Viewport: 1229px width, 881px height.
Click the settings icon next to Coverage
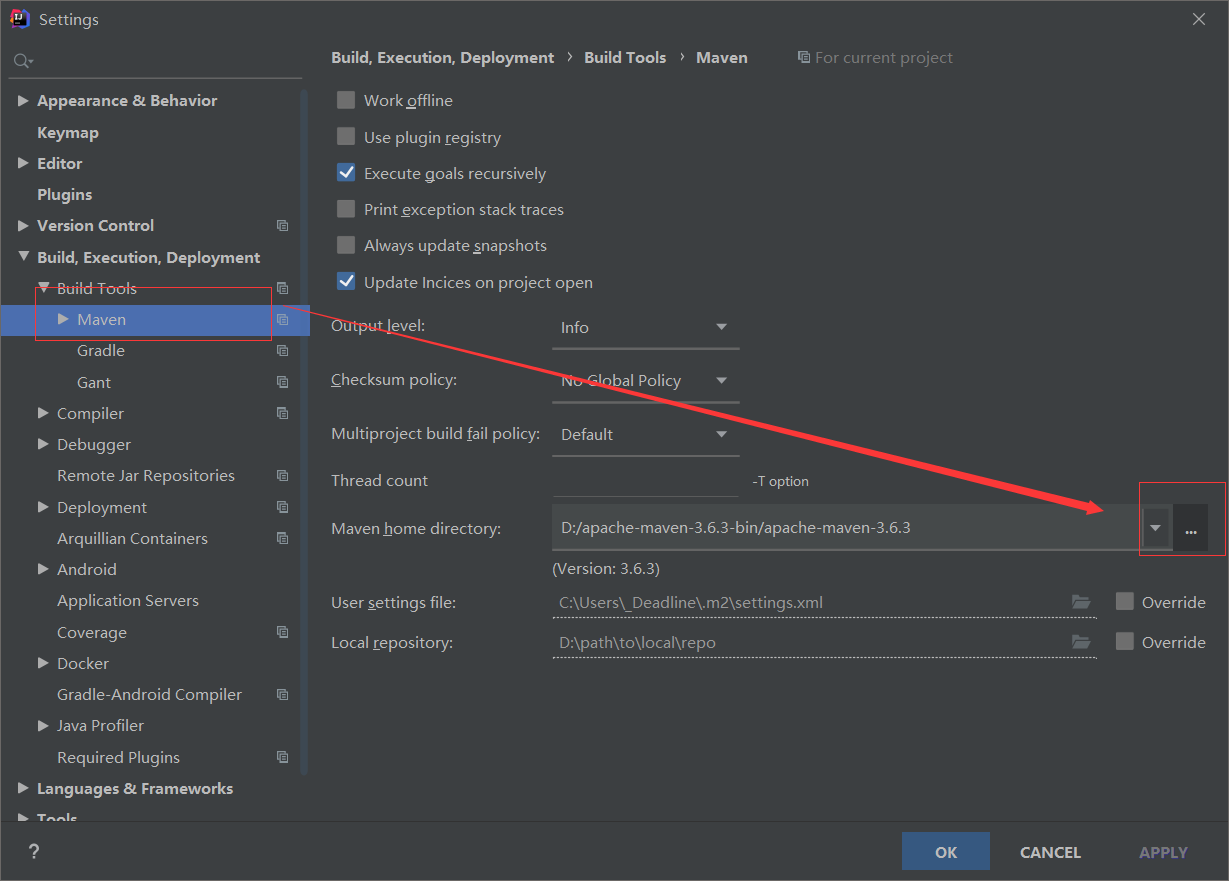pyautogui.click(x=282, y=631)
